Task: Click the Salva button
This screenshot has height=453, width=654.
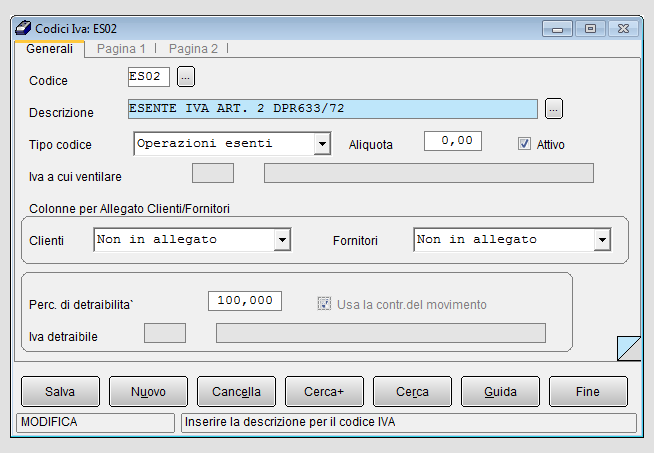Action: point(60,391)
